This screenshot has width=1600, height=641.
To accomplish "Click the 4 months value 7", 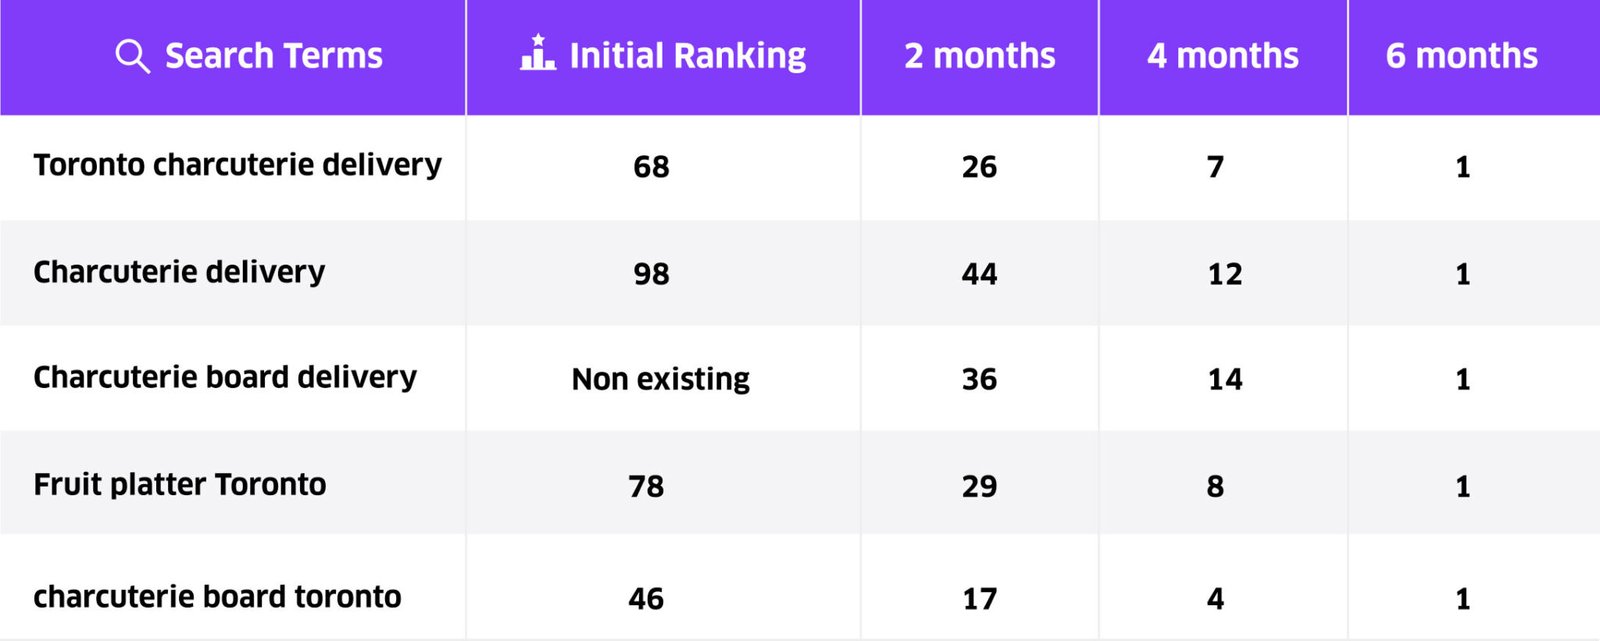I will pyautogui.click(x=1215, y=167).
